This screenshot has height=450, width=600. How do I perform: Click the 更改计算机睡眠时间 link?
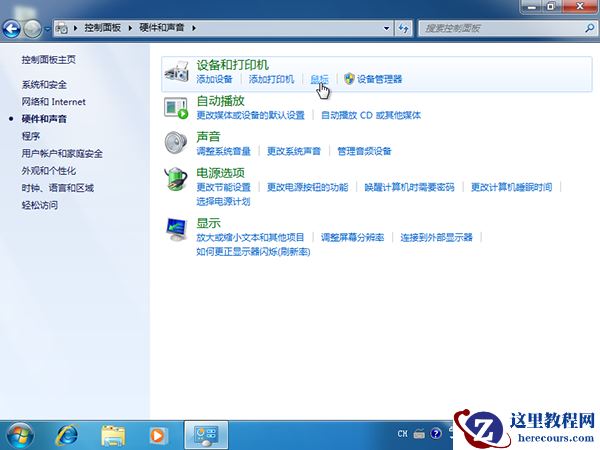pyautogui.click(x=512, y=187)
